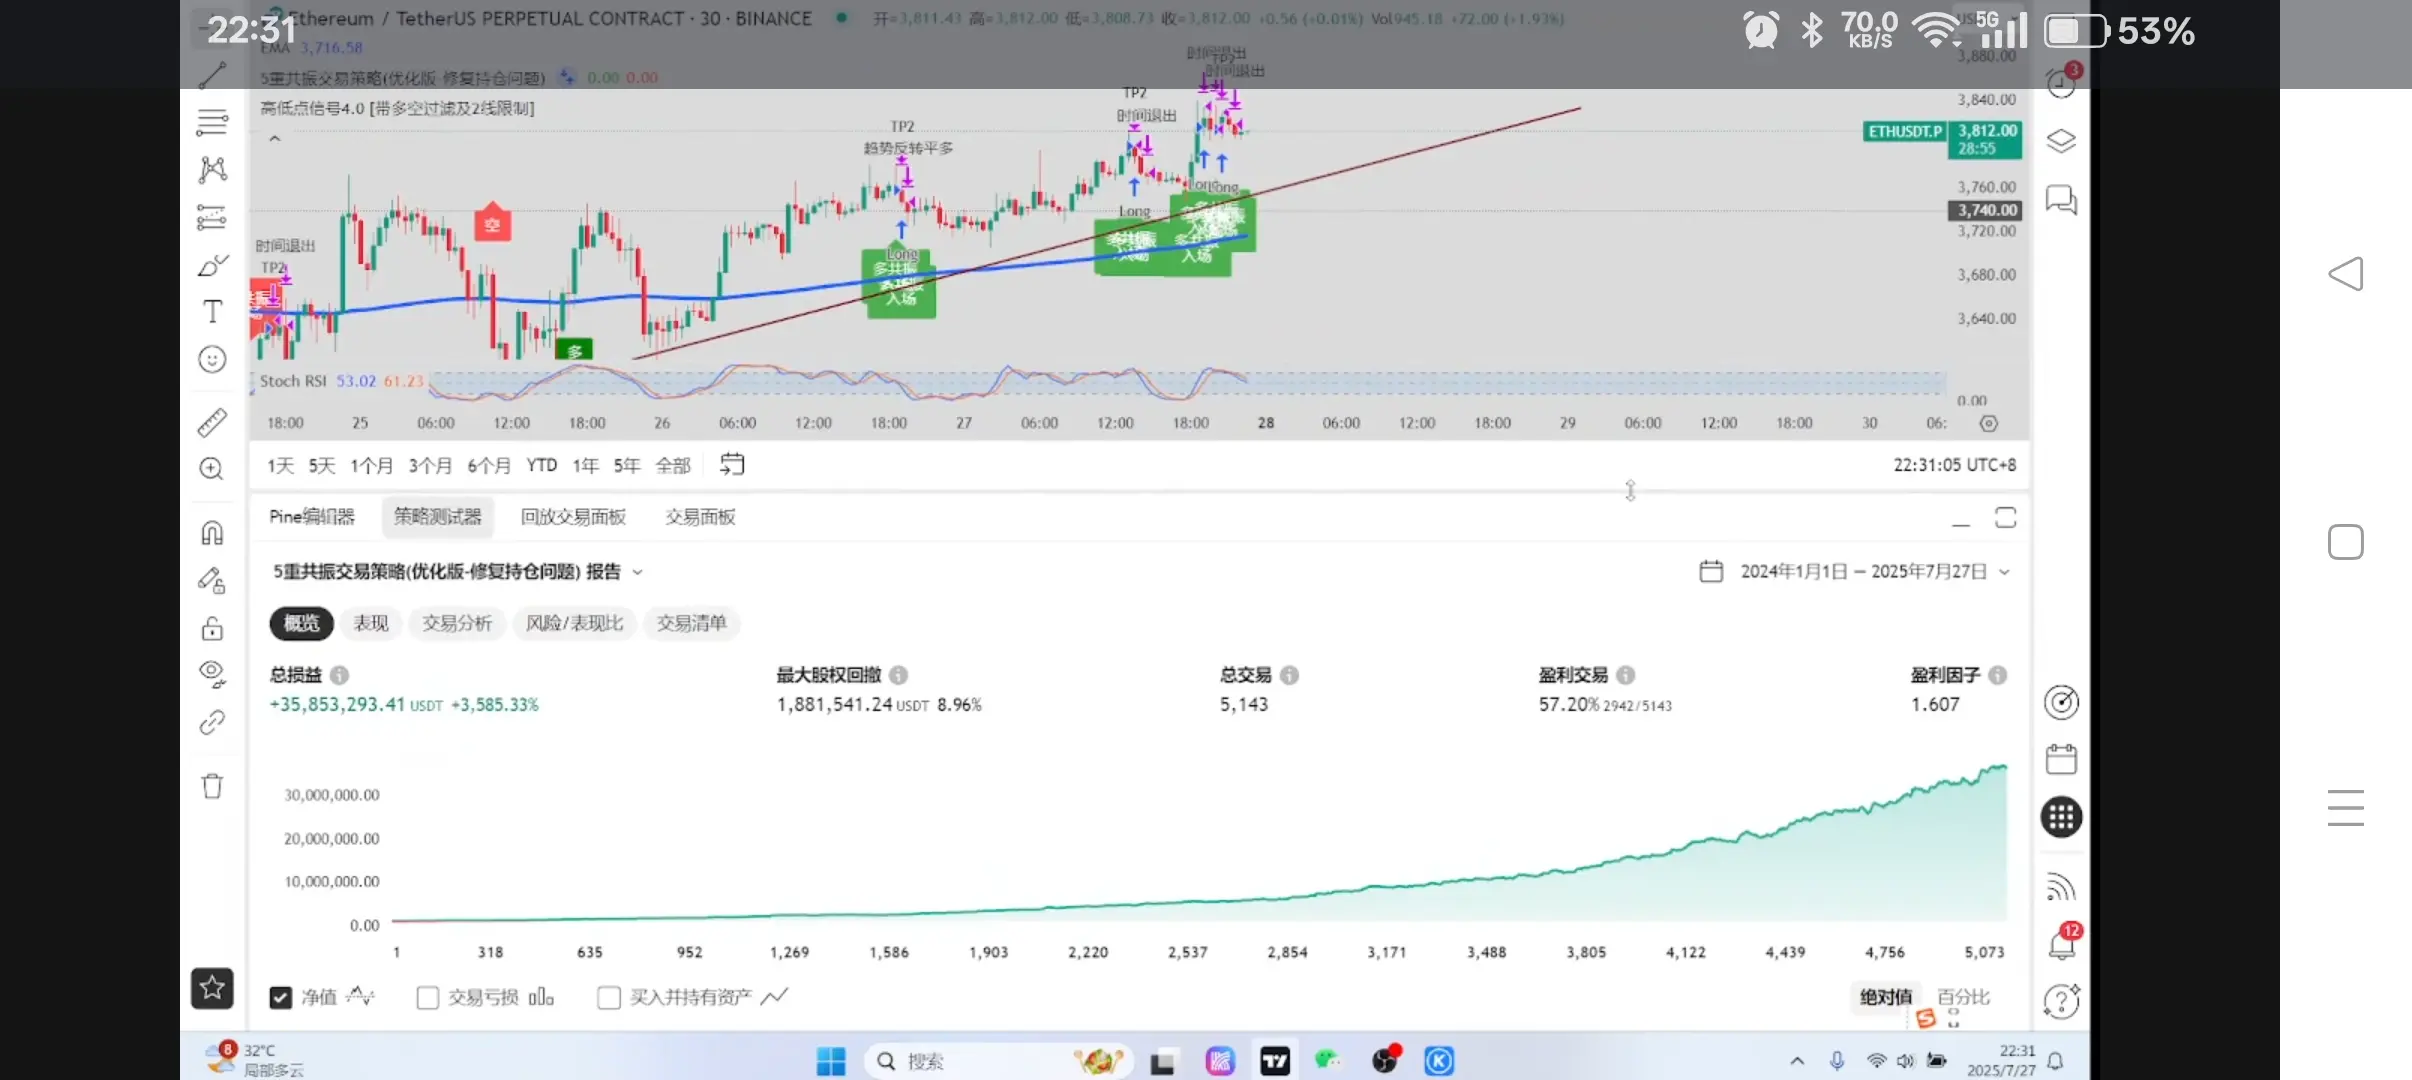Set range to 1天
Viewport: 2412px width, 1080px height.
(280, 465)
